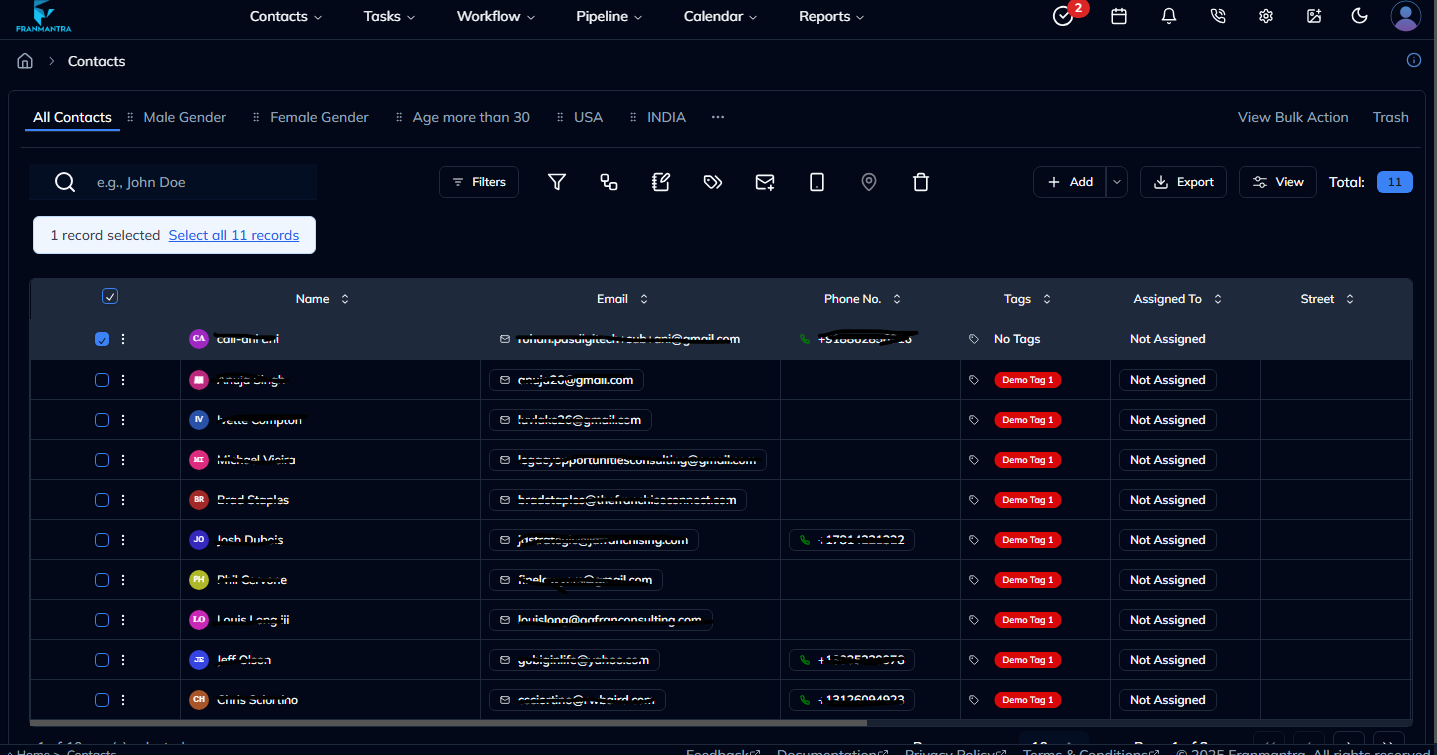This screenshot has width=1437, height=755.
Task: Select the USA contacts tab
Action: [588, 117]
